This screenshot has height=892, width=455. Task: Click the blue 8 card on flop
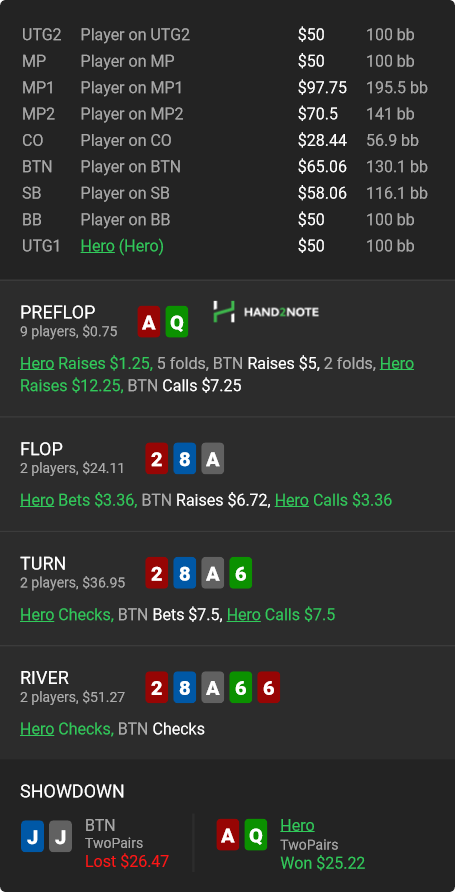pos(185,459)
